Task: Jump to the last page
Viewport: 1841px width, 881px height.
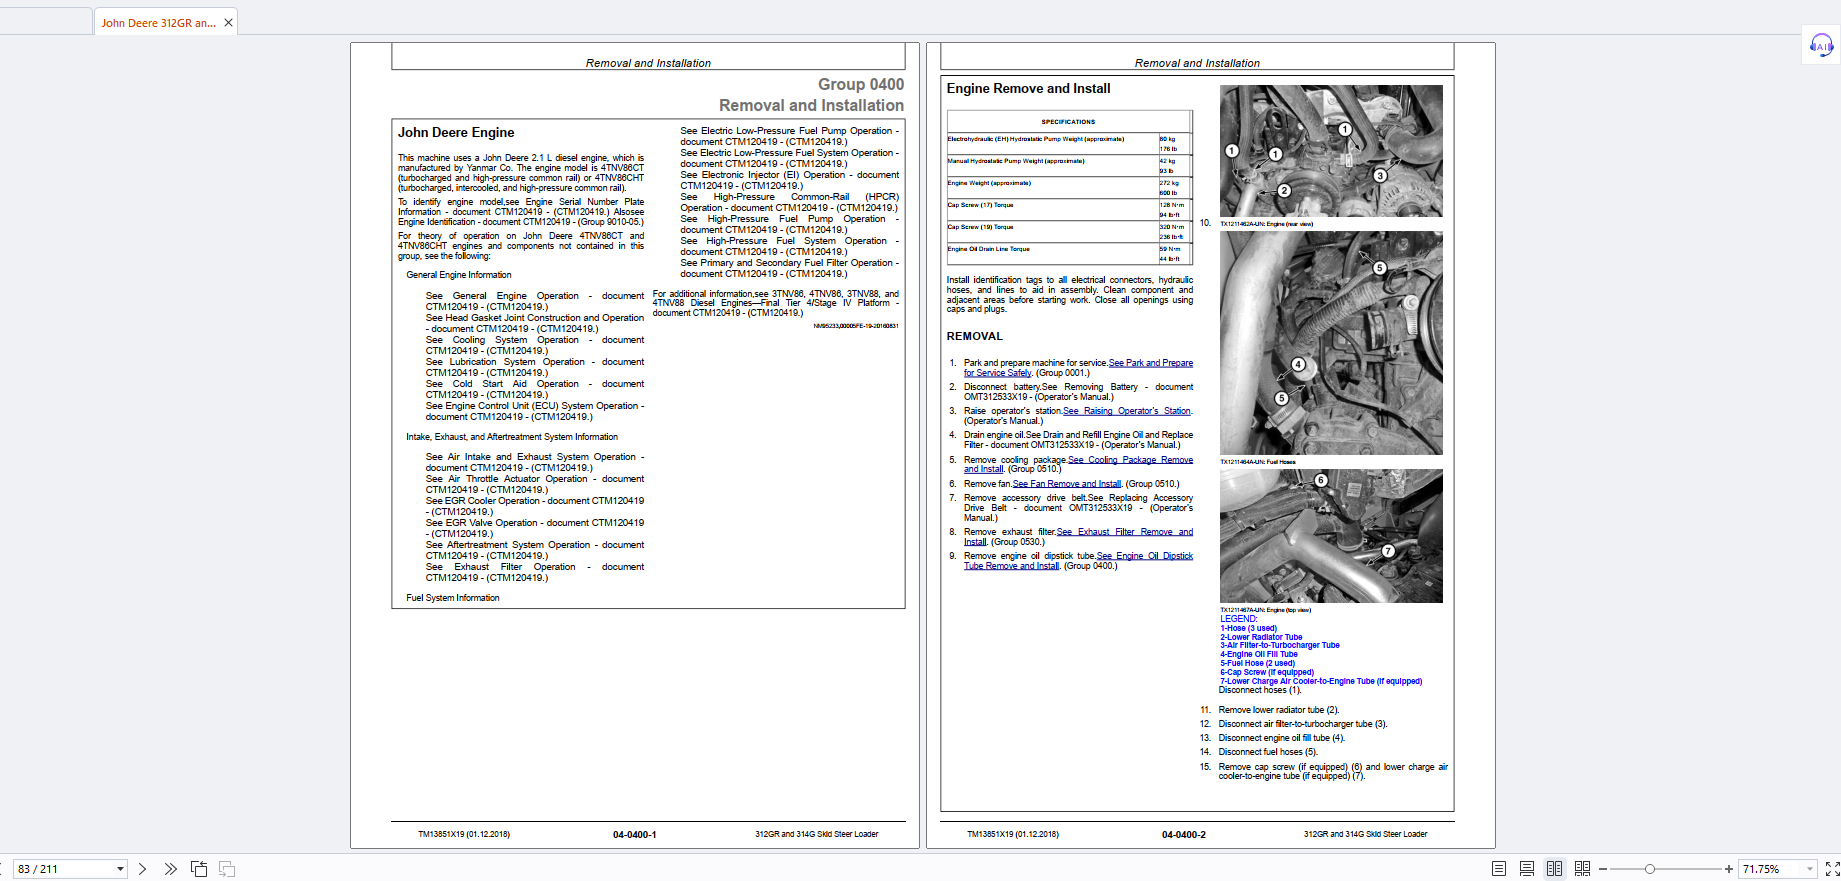Action: pos(170,869)
